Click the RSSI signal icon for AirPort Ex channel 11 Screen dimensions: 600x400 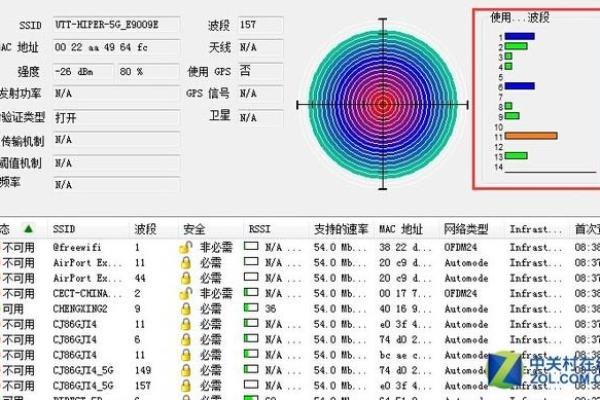[x=251, y=261]
